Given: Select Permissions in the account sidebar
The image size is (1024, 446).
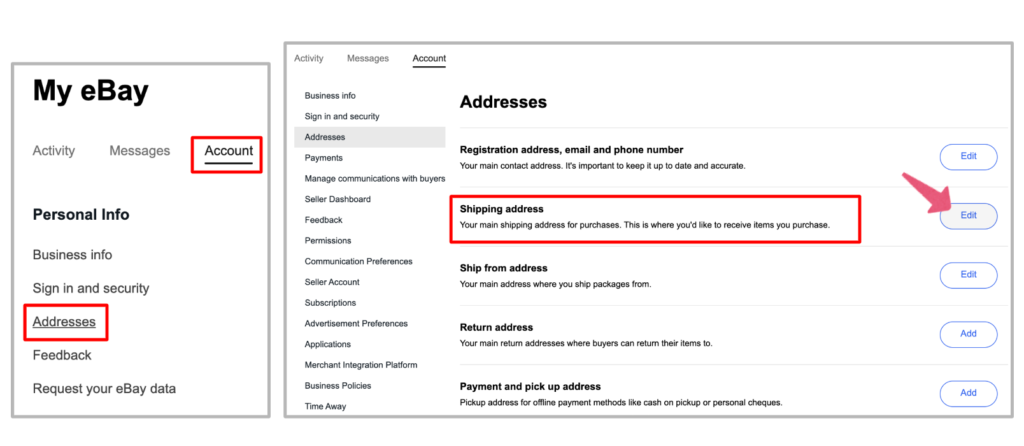Looking at the screenshot, I should pyautogui.click(x=328, y=241).
